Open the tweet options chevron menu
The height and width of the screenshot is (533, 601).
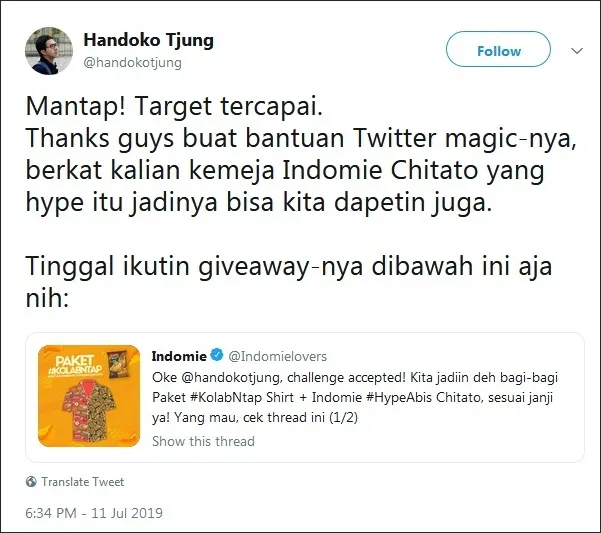pyautogui.click(x=577, y=51)
